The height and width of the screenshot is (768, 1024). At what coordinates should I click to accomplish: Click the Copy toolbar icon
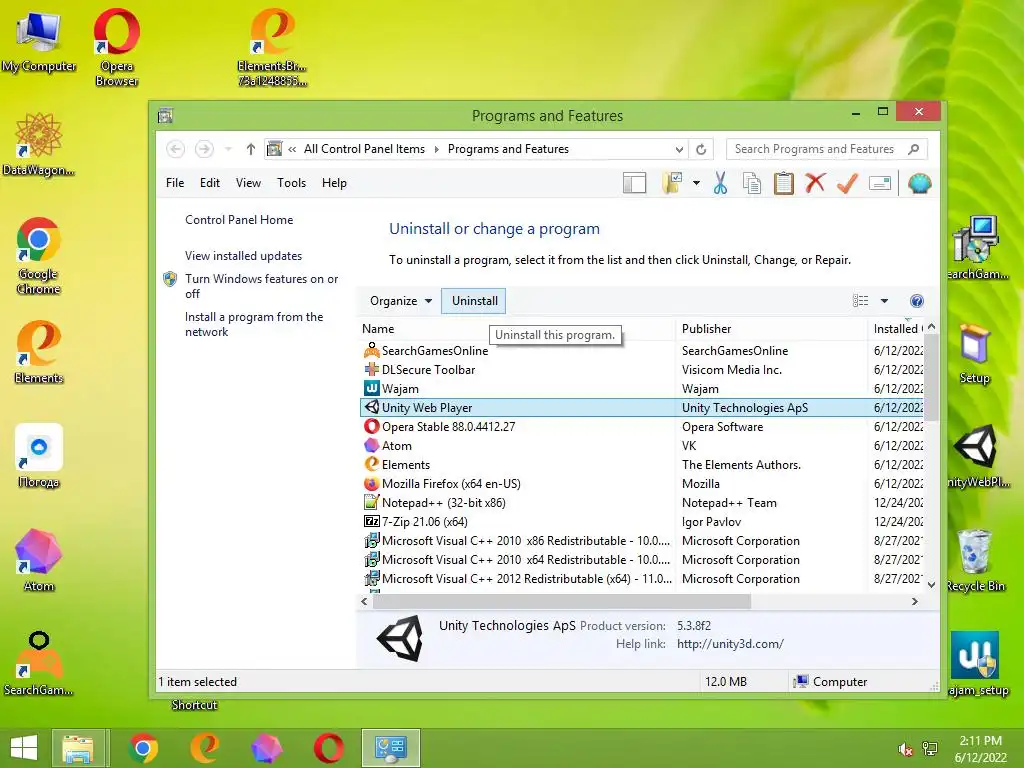(x=752, y=184)
